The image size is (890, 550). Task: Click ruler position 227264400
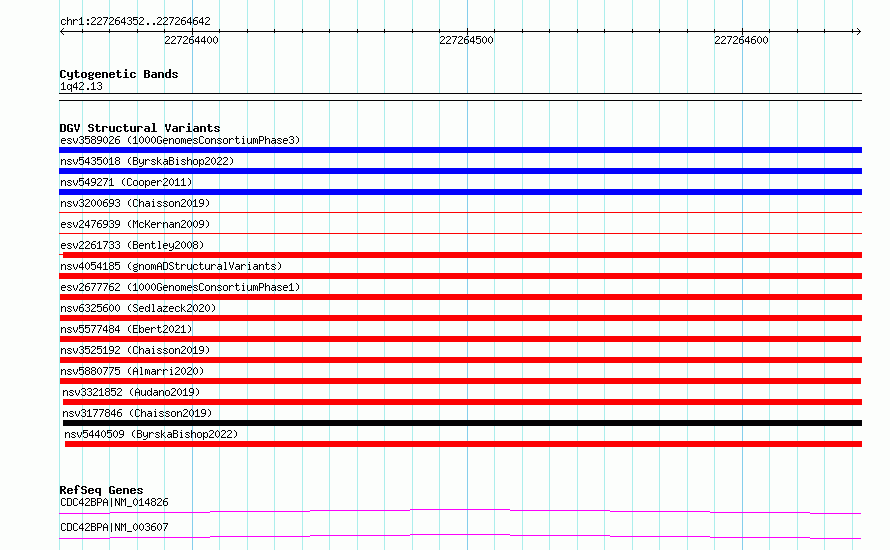191,40
